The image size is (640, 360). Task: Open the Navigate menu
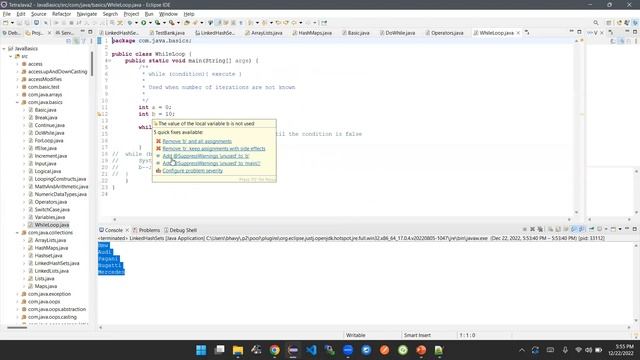87,14
